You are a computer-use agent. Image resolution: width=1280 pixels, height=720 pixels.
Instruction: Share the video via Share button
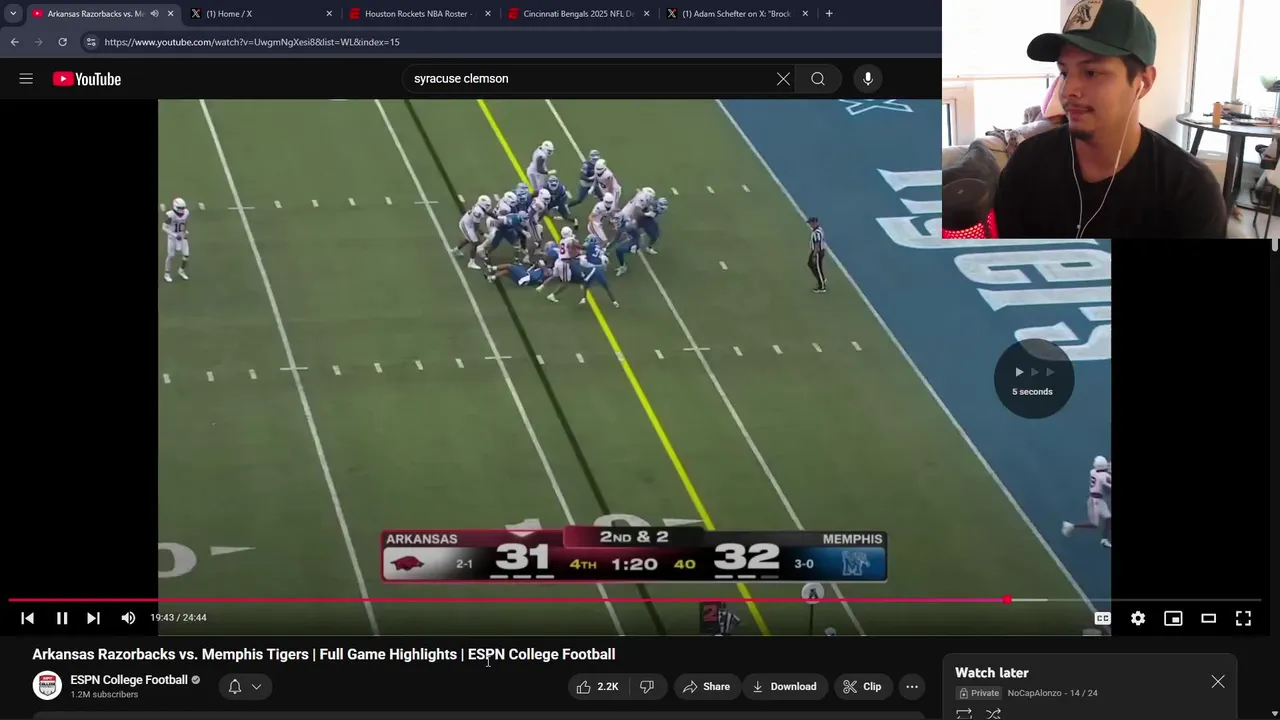(x=706, y=686)
